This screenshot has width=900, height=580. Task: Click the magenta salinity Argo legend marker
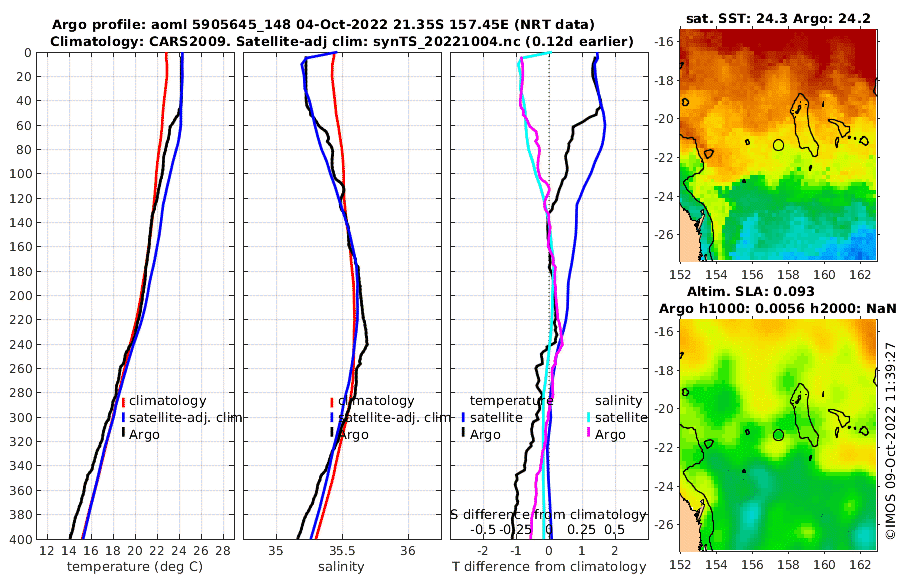click(x=589, y=434)
